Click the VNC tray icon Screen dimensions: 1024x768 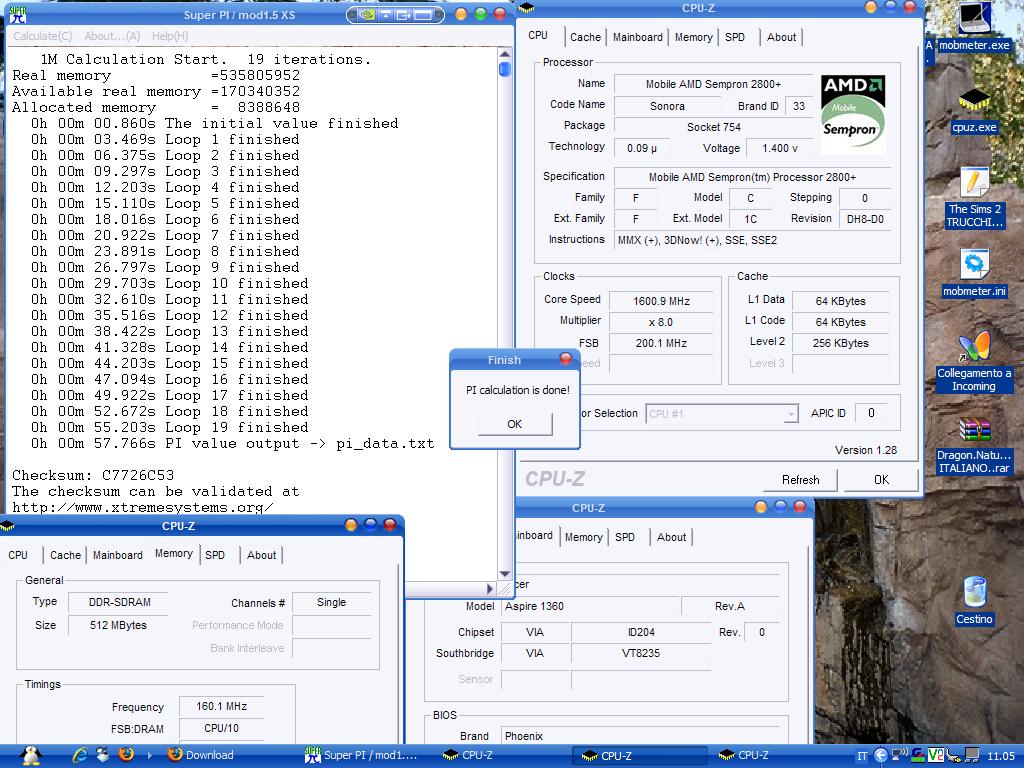[935, 756]
